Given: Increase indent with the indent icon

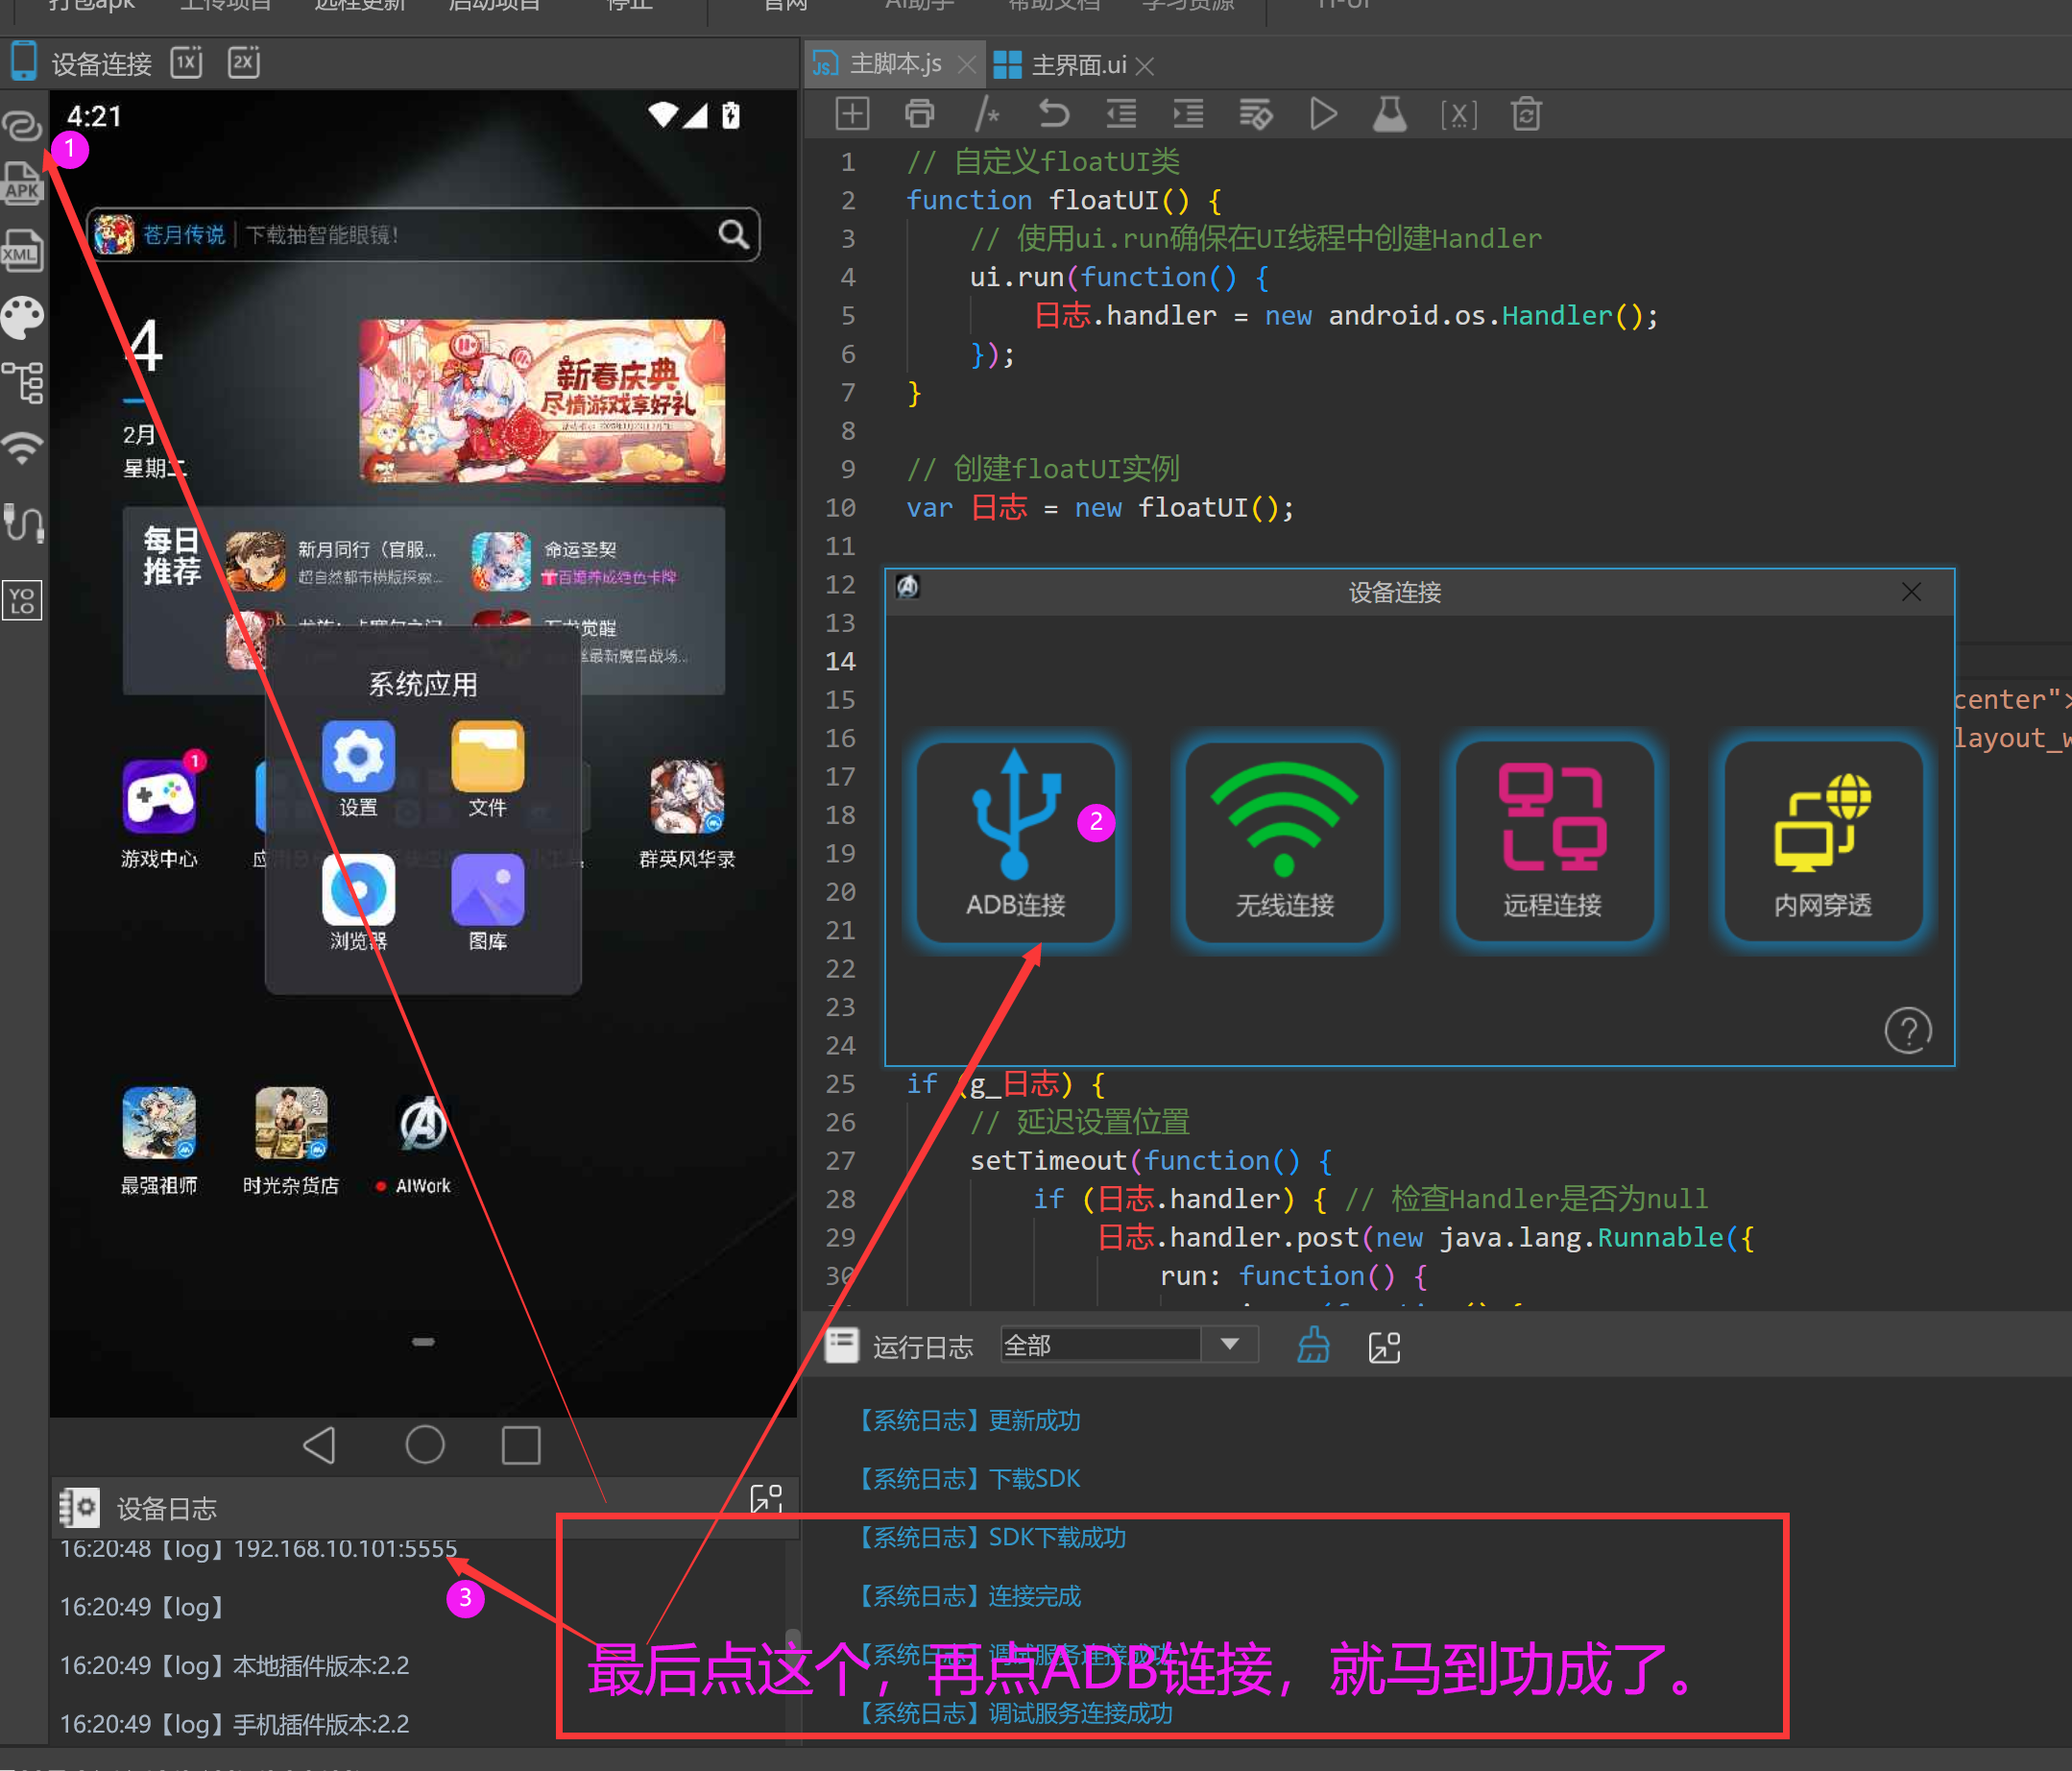Looking at the screenshot, I should click(1188, 114).
